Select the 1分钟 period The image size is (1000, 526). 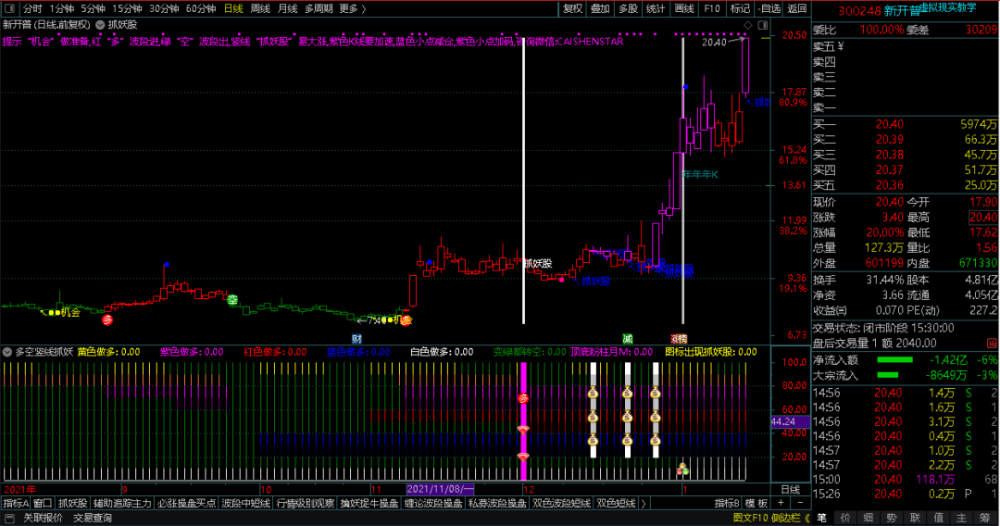click(x=61, y=8)
